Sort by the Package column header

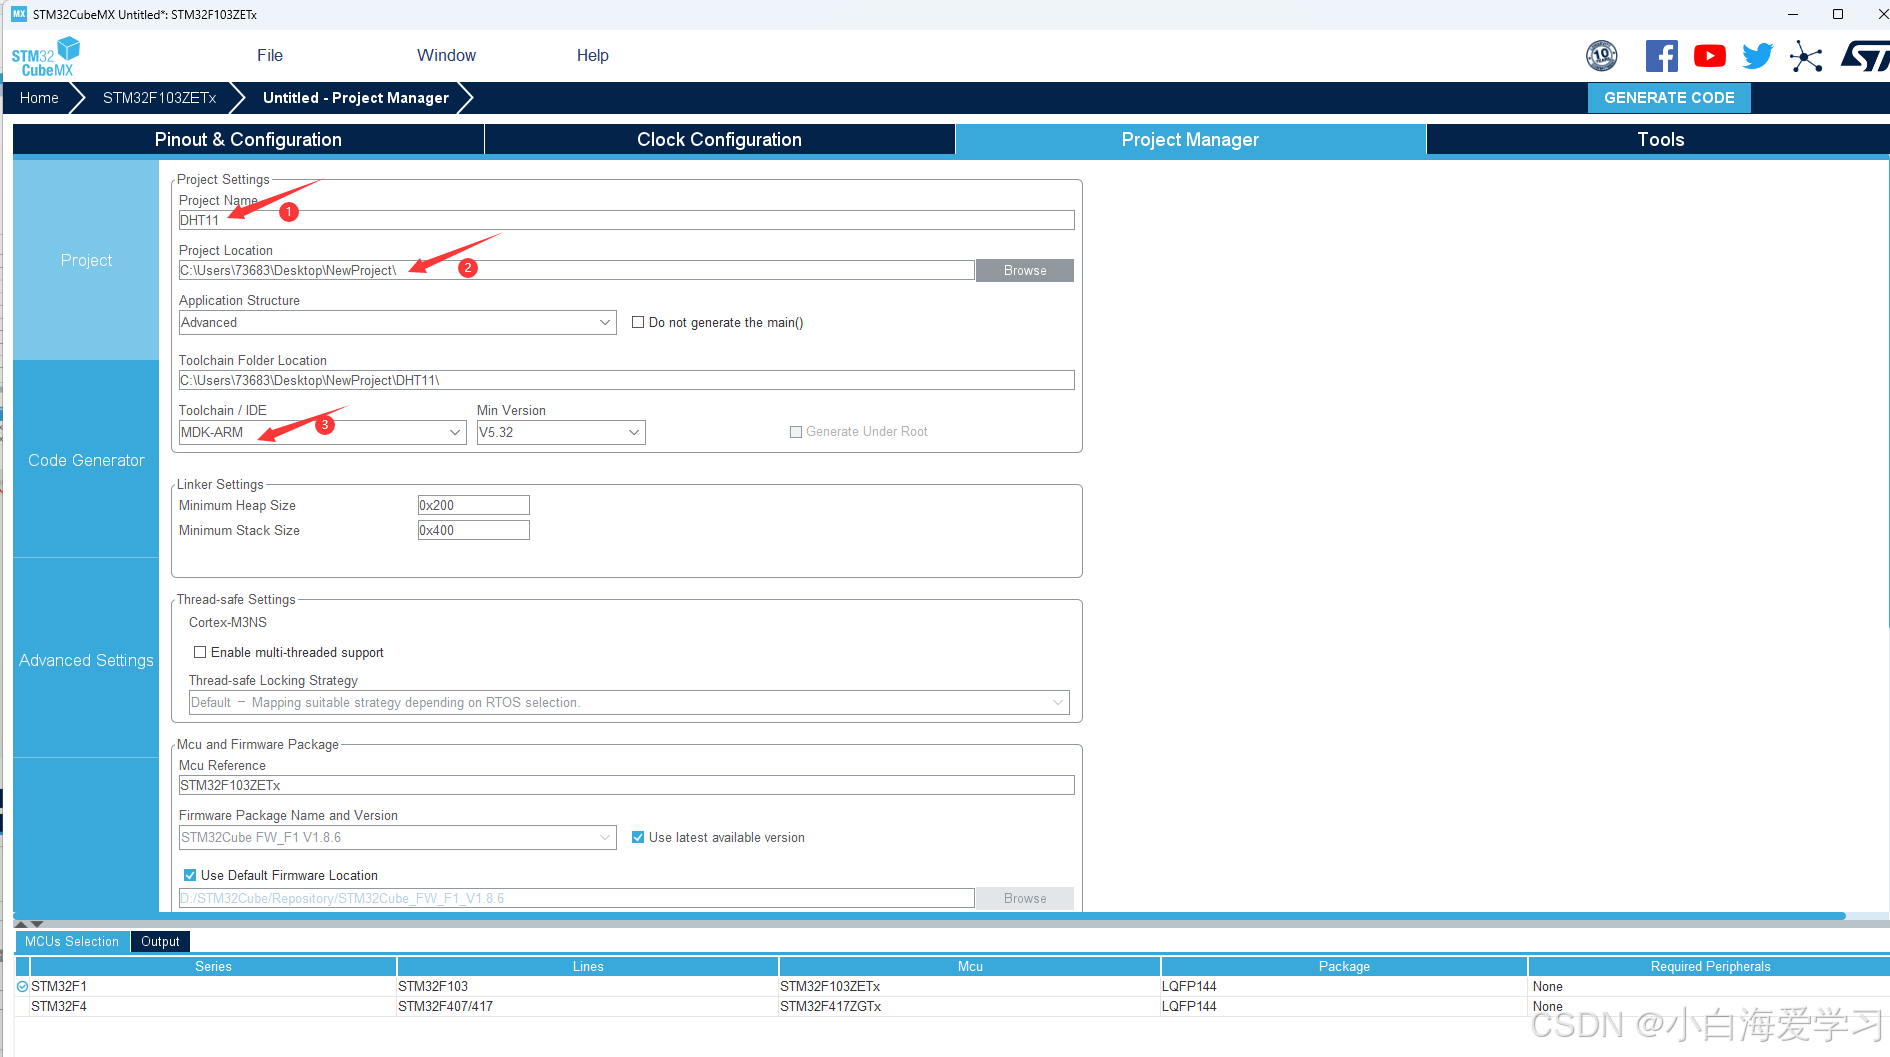pos(1344,966)
